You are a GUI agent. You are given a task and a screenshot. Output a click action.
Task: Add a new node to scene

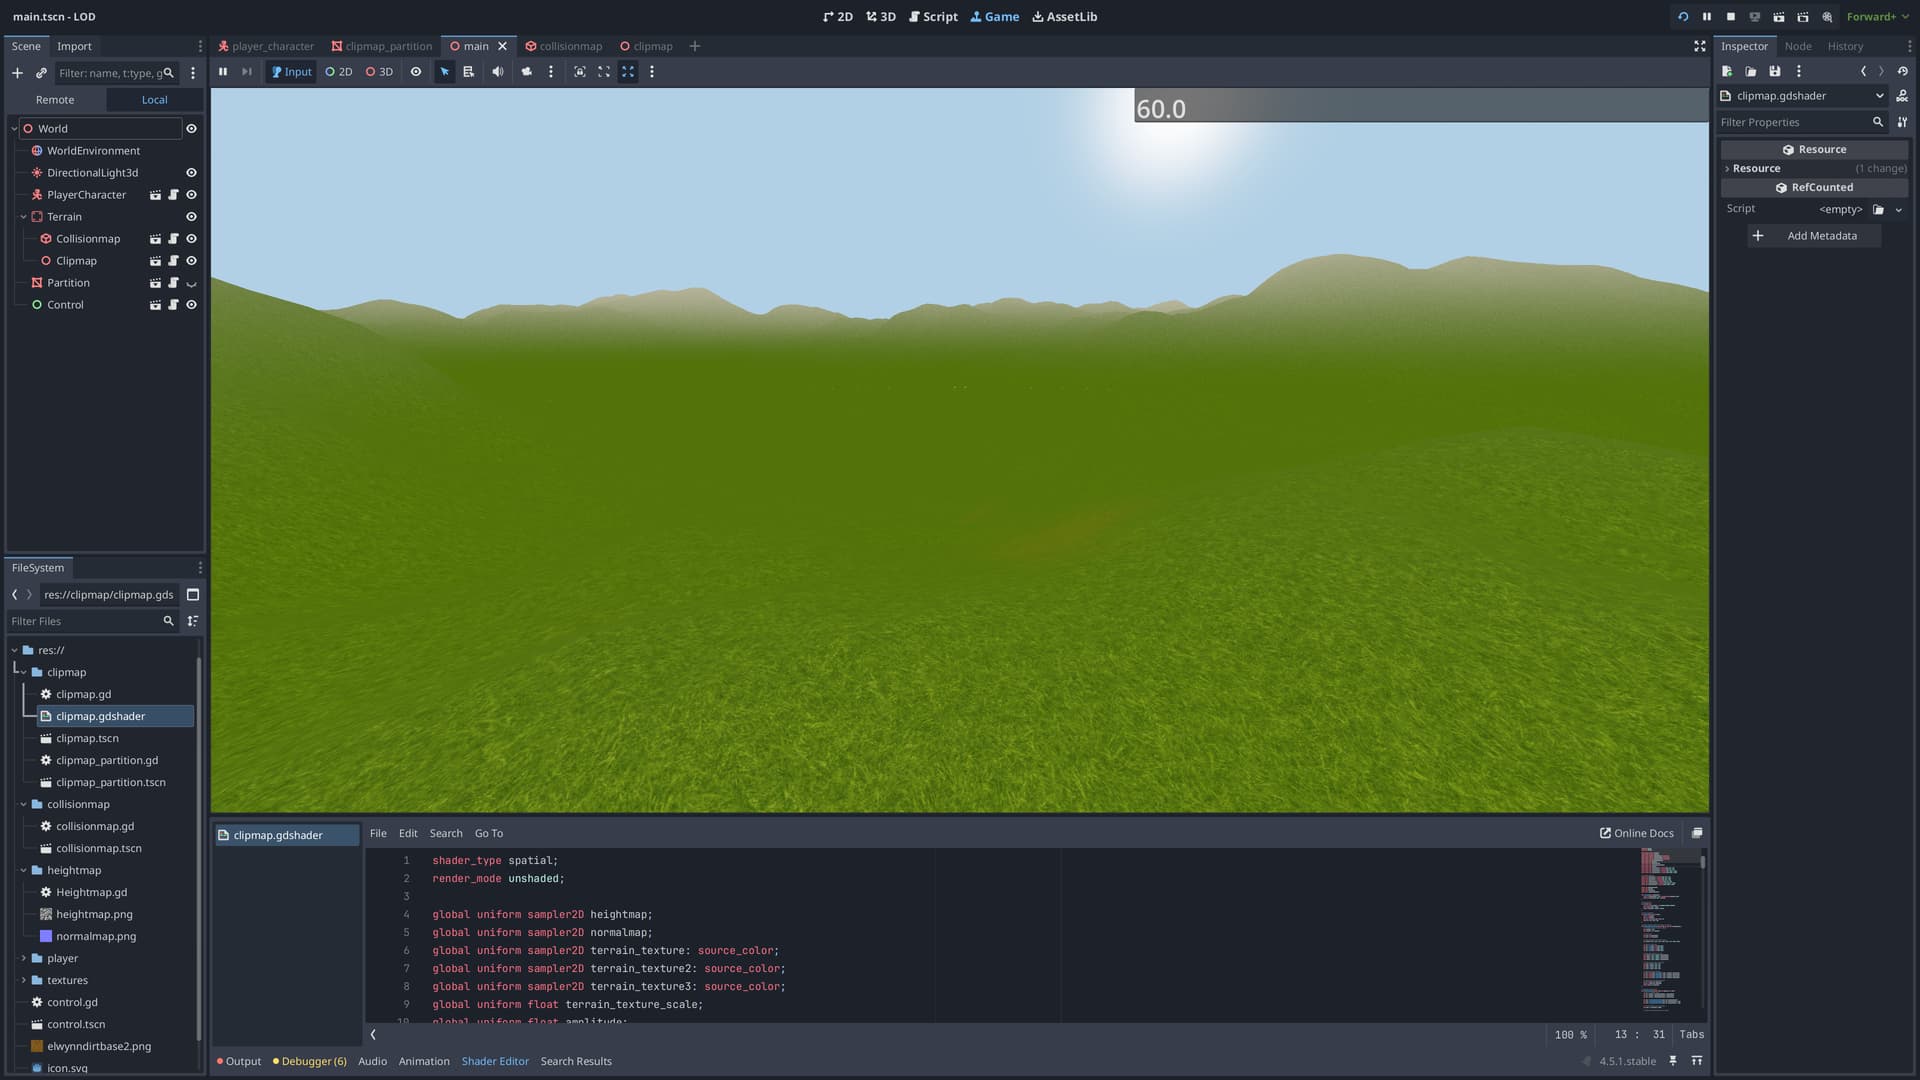click(x=17, y=73)
